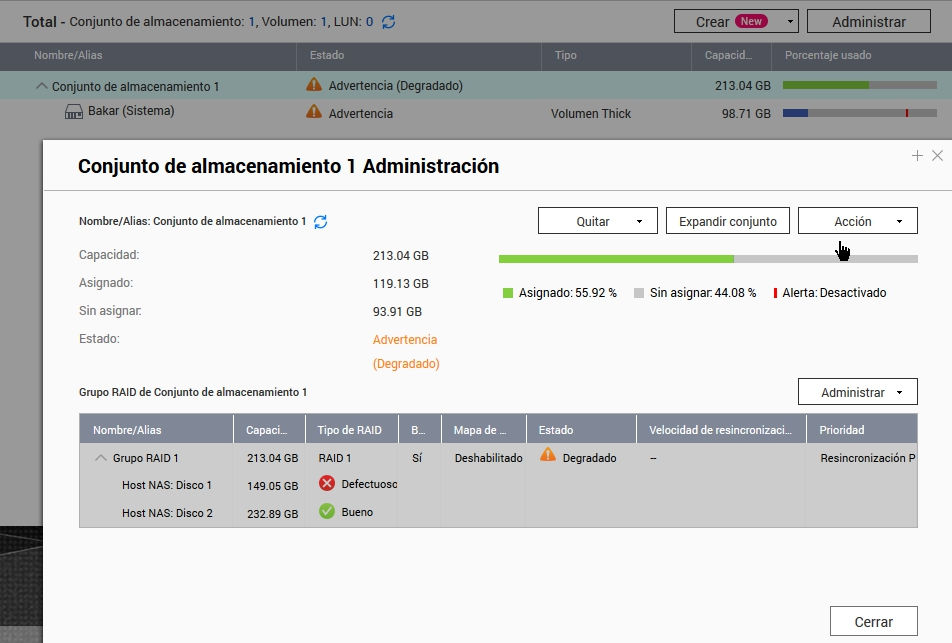Click the Degradado warning triangle in RAID table
The image size is (952, 643).
point(547,456)
